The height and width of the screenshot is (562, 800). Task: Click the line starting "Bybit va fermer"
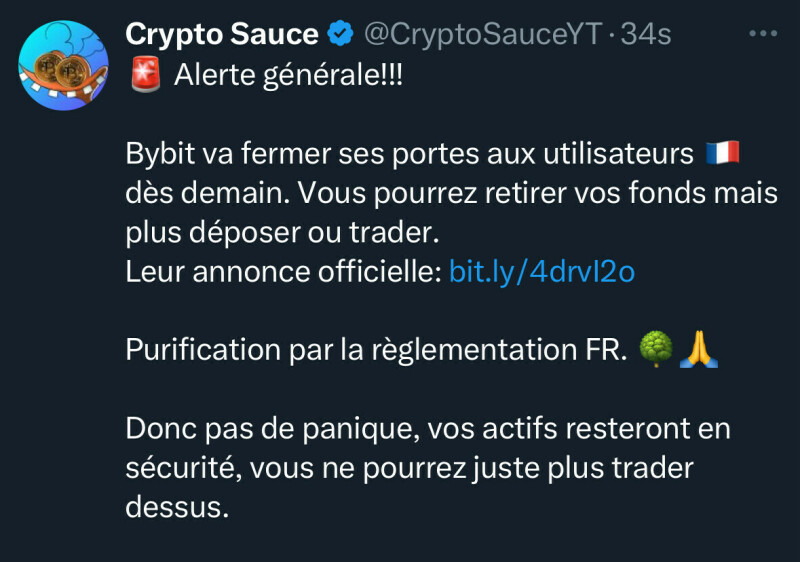point(410,155)
